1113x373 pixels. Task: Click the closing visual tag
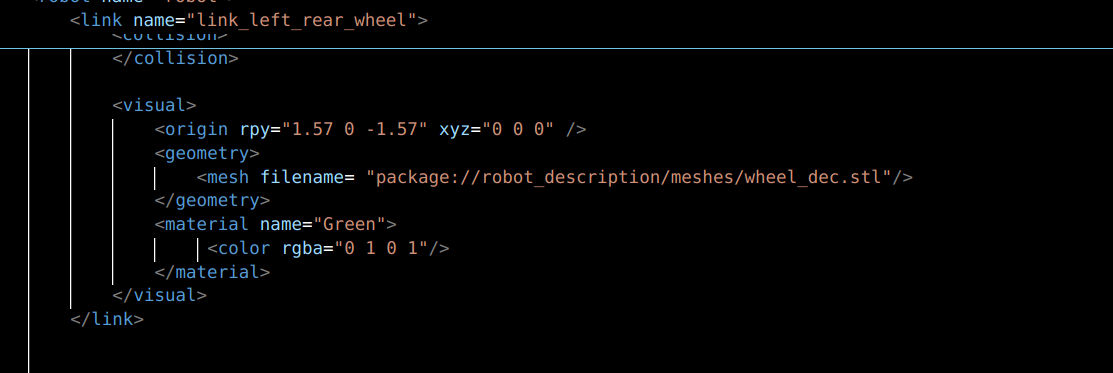pos(160,296)
